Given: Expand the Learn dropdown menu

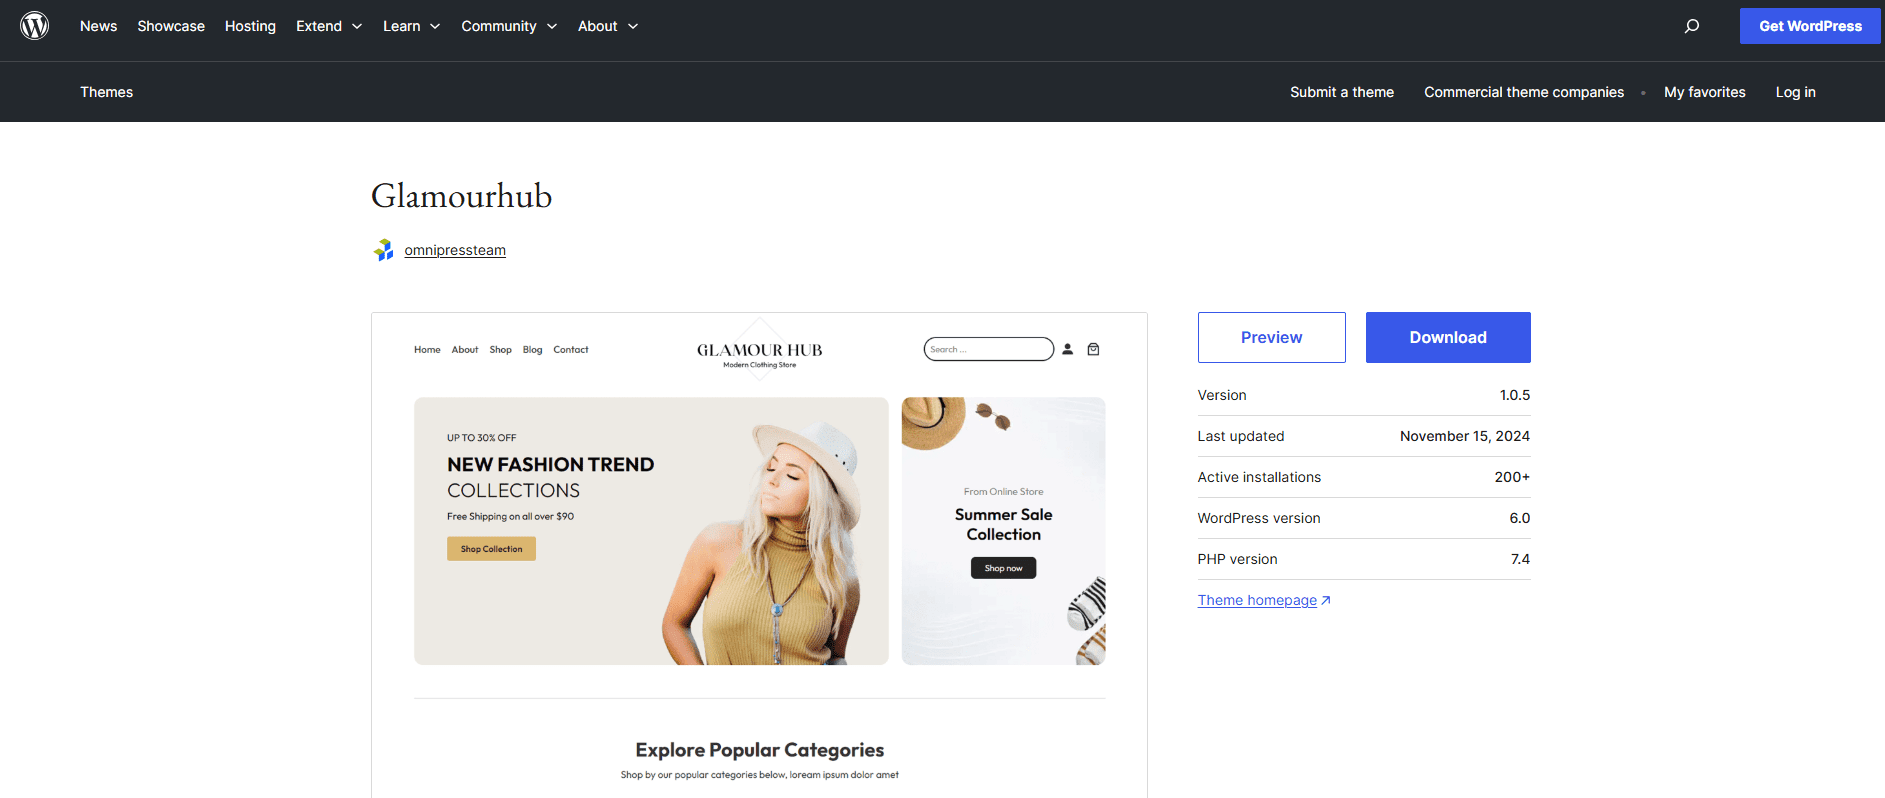Looking at the screenshot, I should [x=411, y=26].
